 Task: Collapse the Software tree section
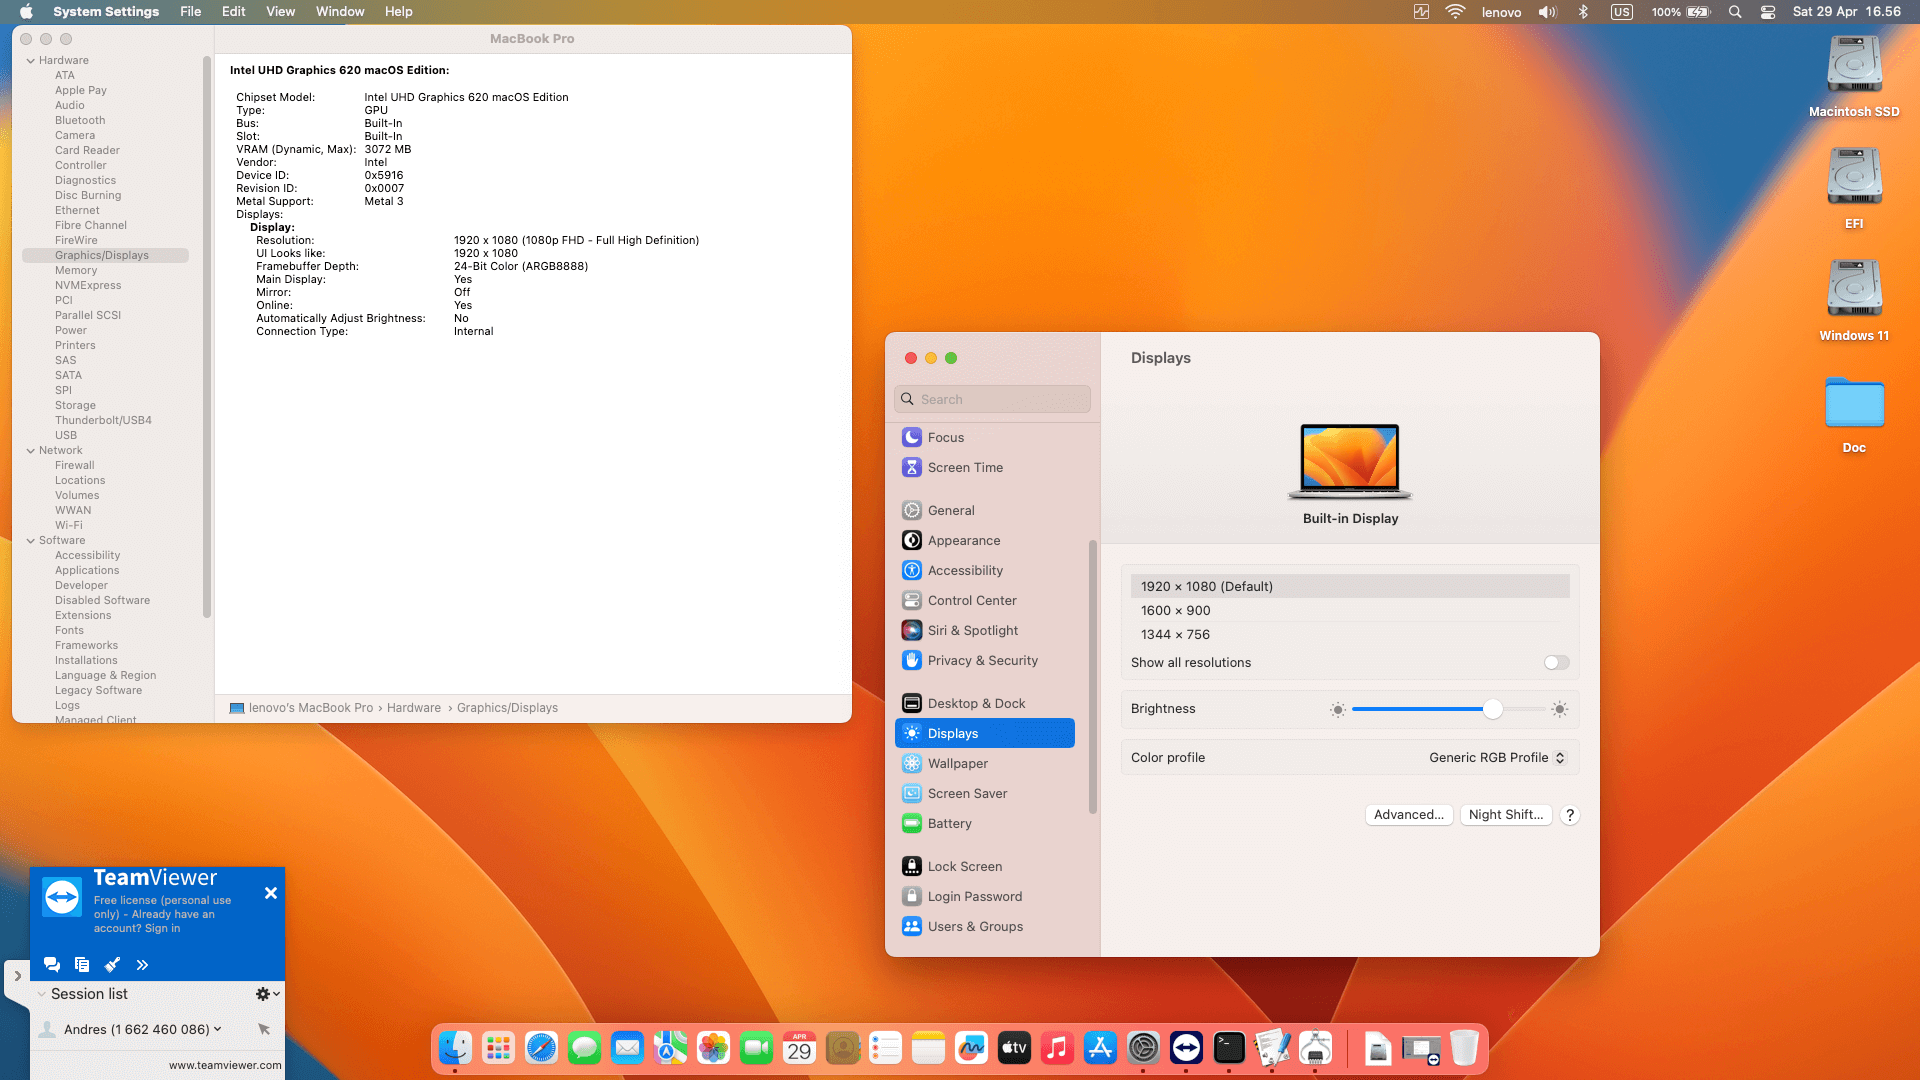(x=30, y=541)
